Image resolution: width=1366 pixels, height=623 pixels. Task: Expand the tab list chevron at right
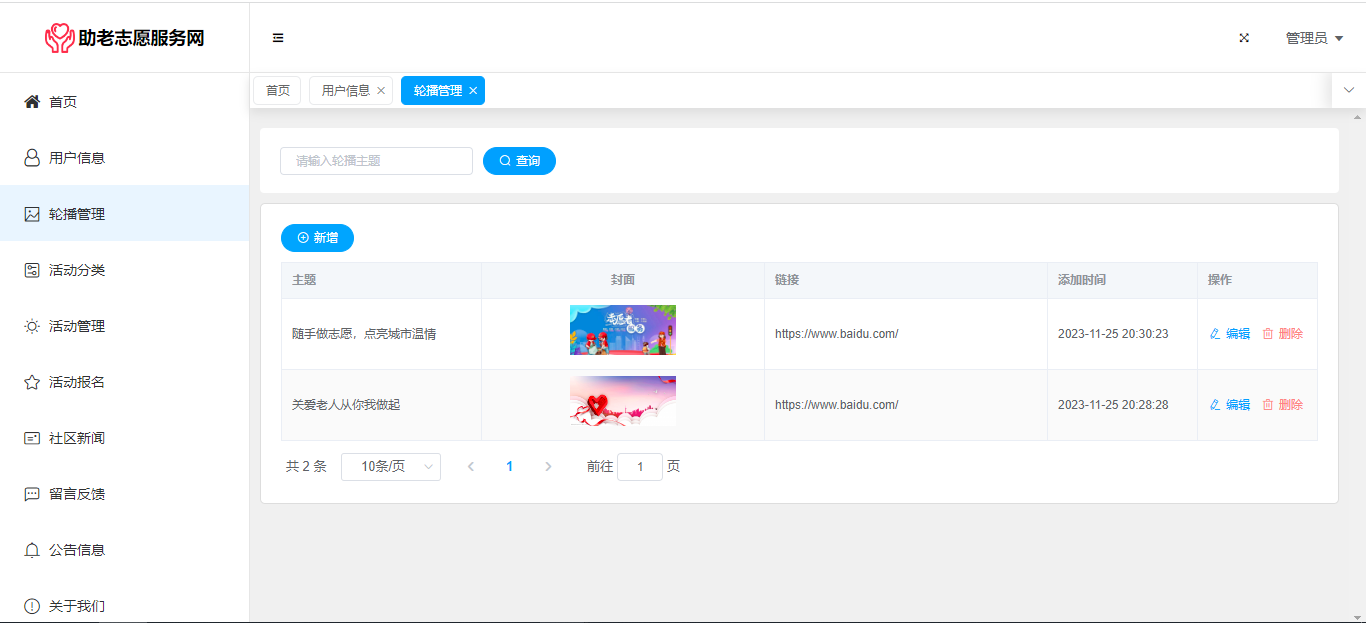tap(1349, 90)
